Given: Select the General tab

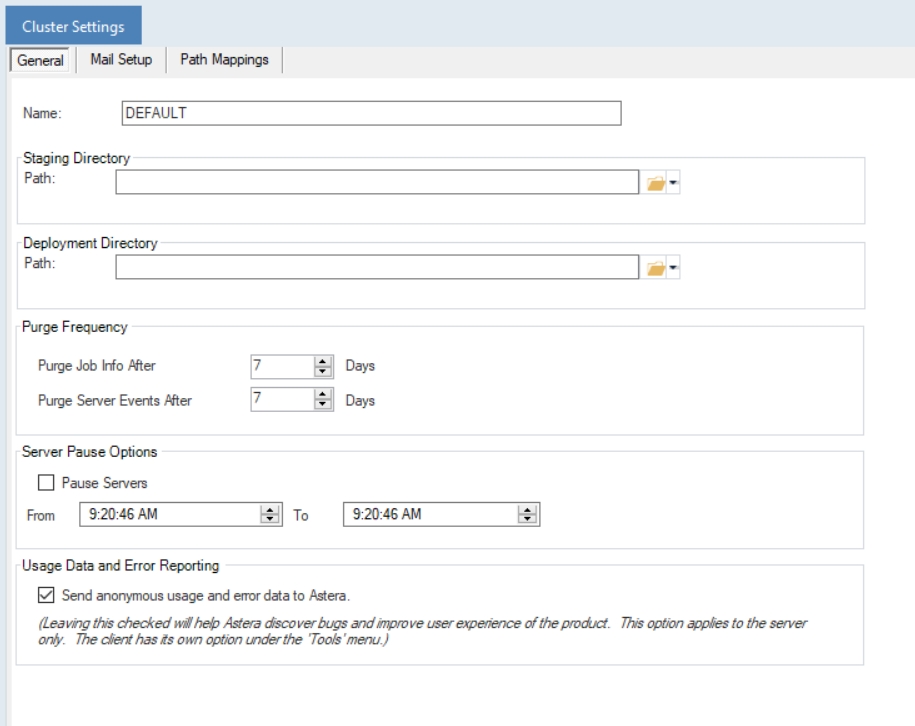Looking at the screenshot, I should [x=41, y=60].
